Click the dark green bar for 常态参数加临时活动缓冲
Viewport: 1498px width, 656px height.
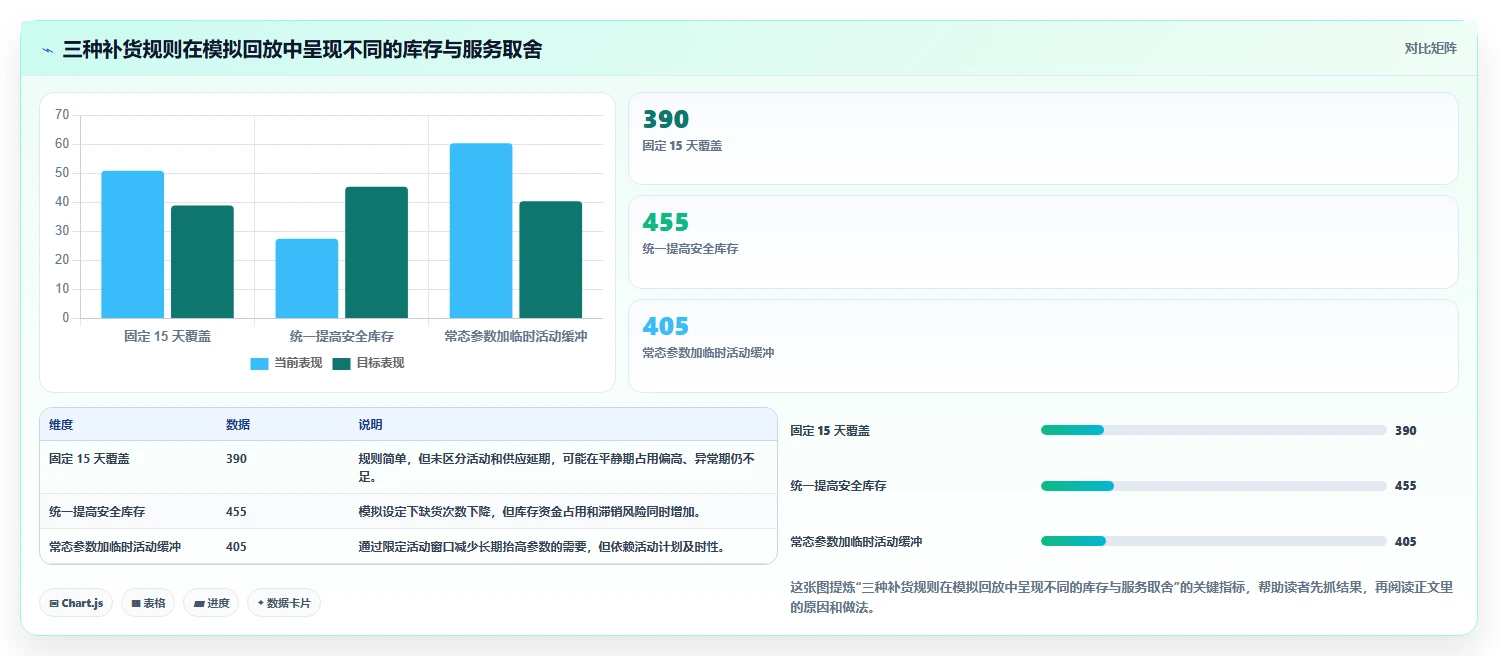tap(550, 260)
